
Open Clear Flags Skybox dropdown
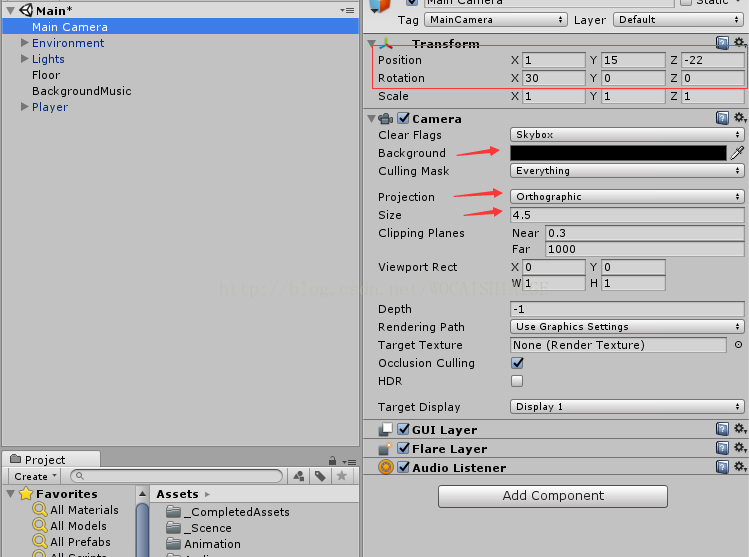click(627, 135)
